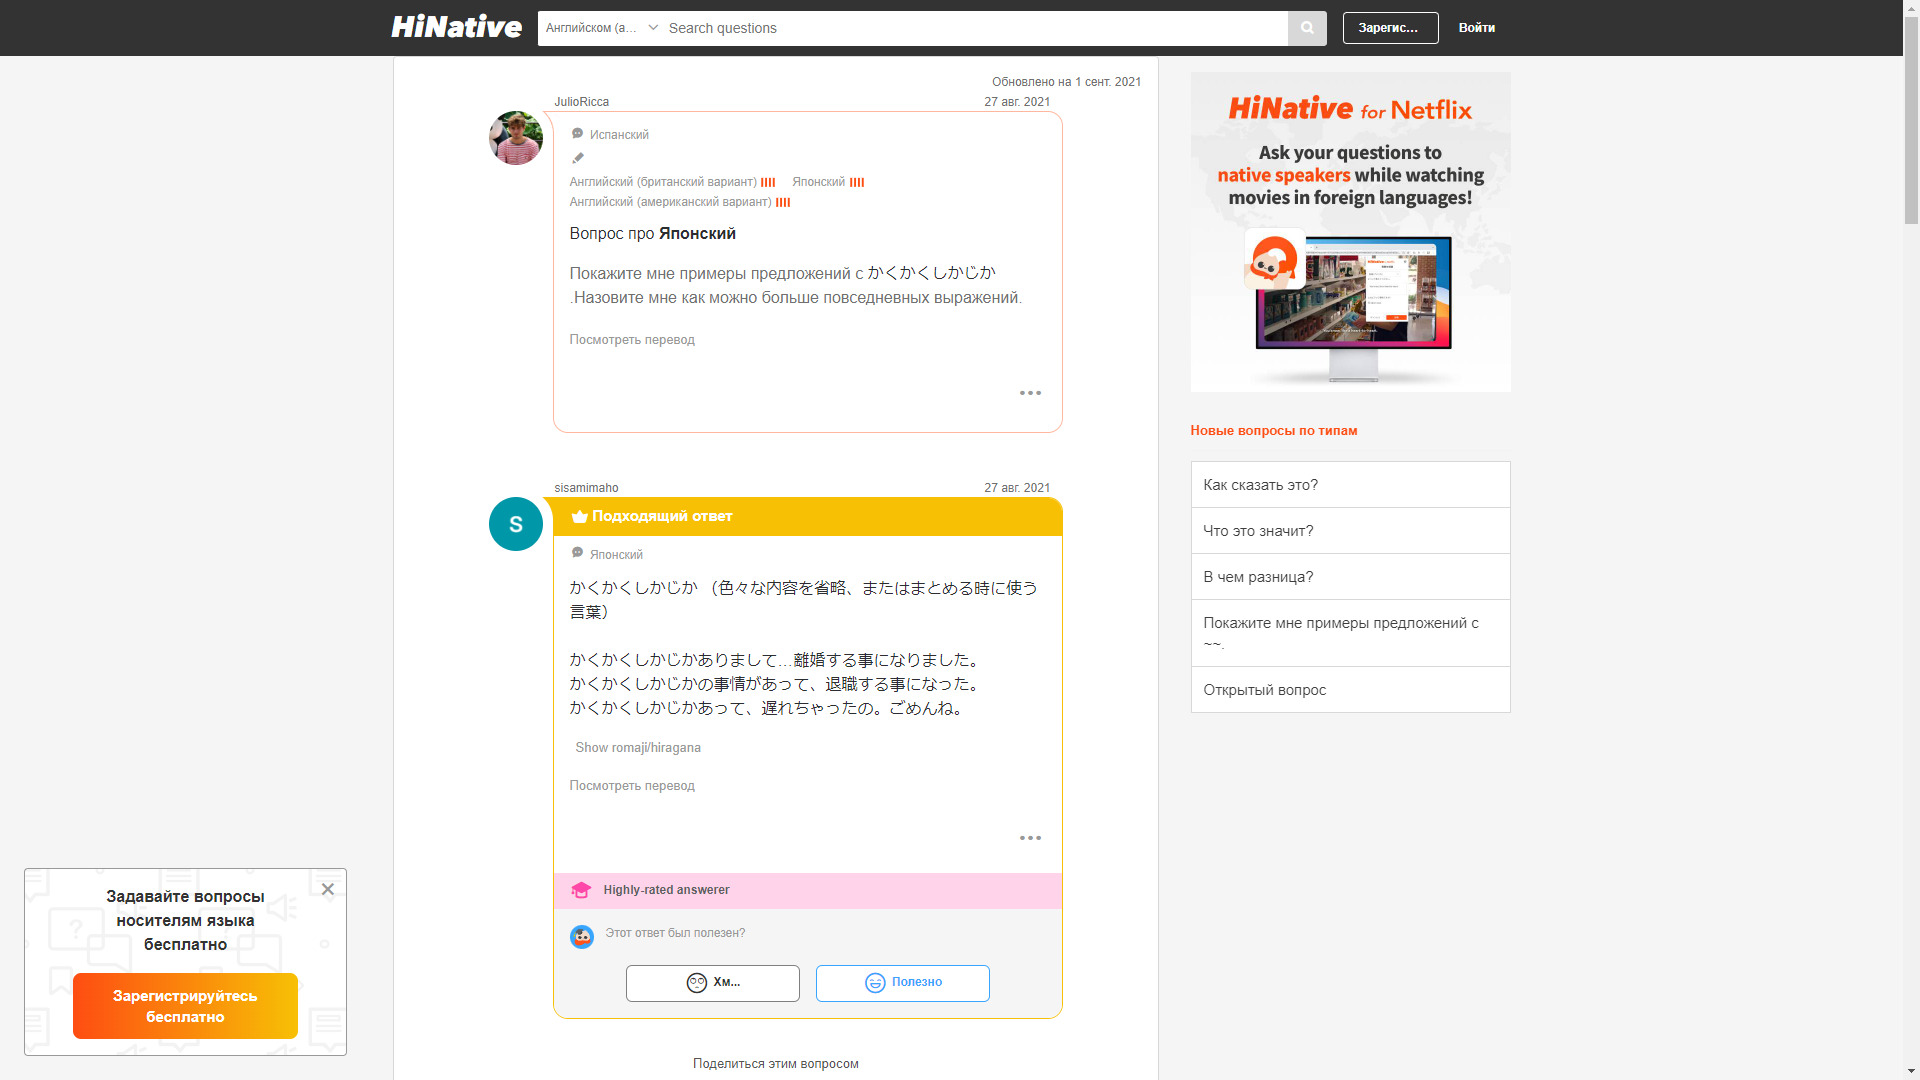Click the search magnifier icon button
The image size is (1920, 1080).
point(1307,28)
